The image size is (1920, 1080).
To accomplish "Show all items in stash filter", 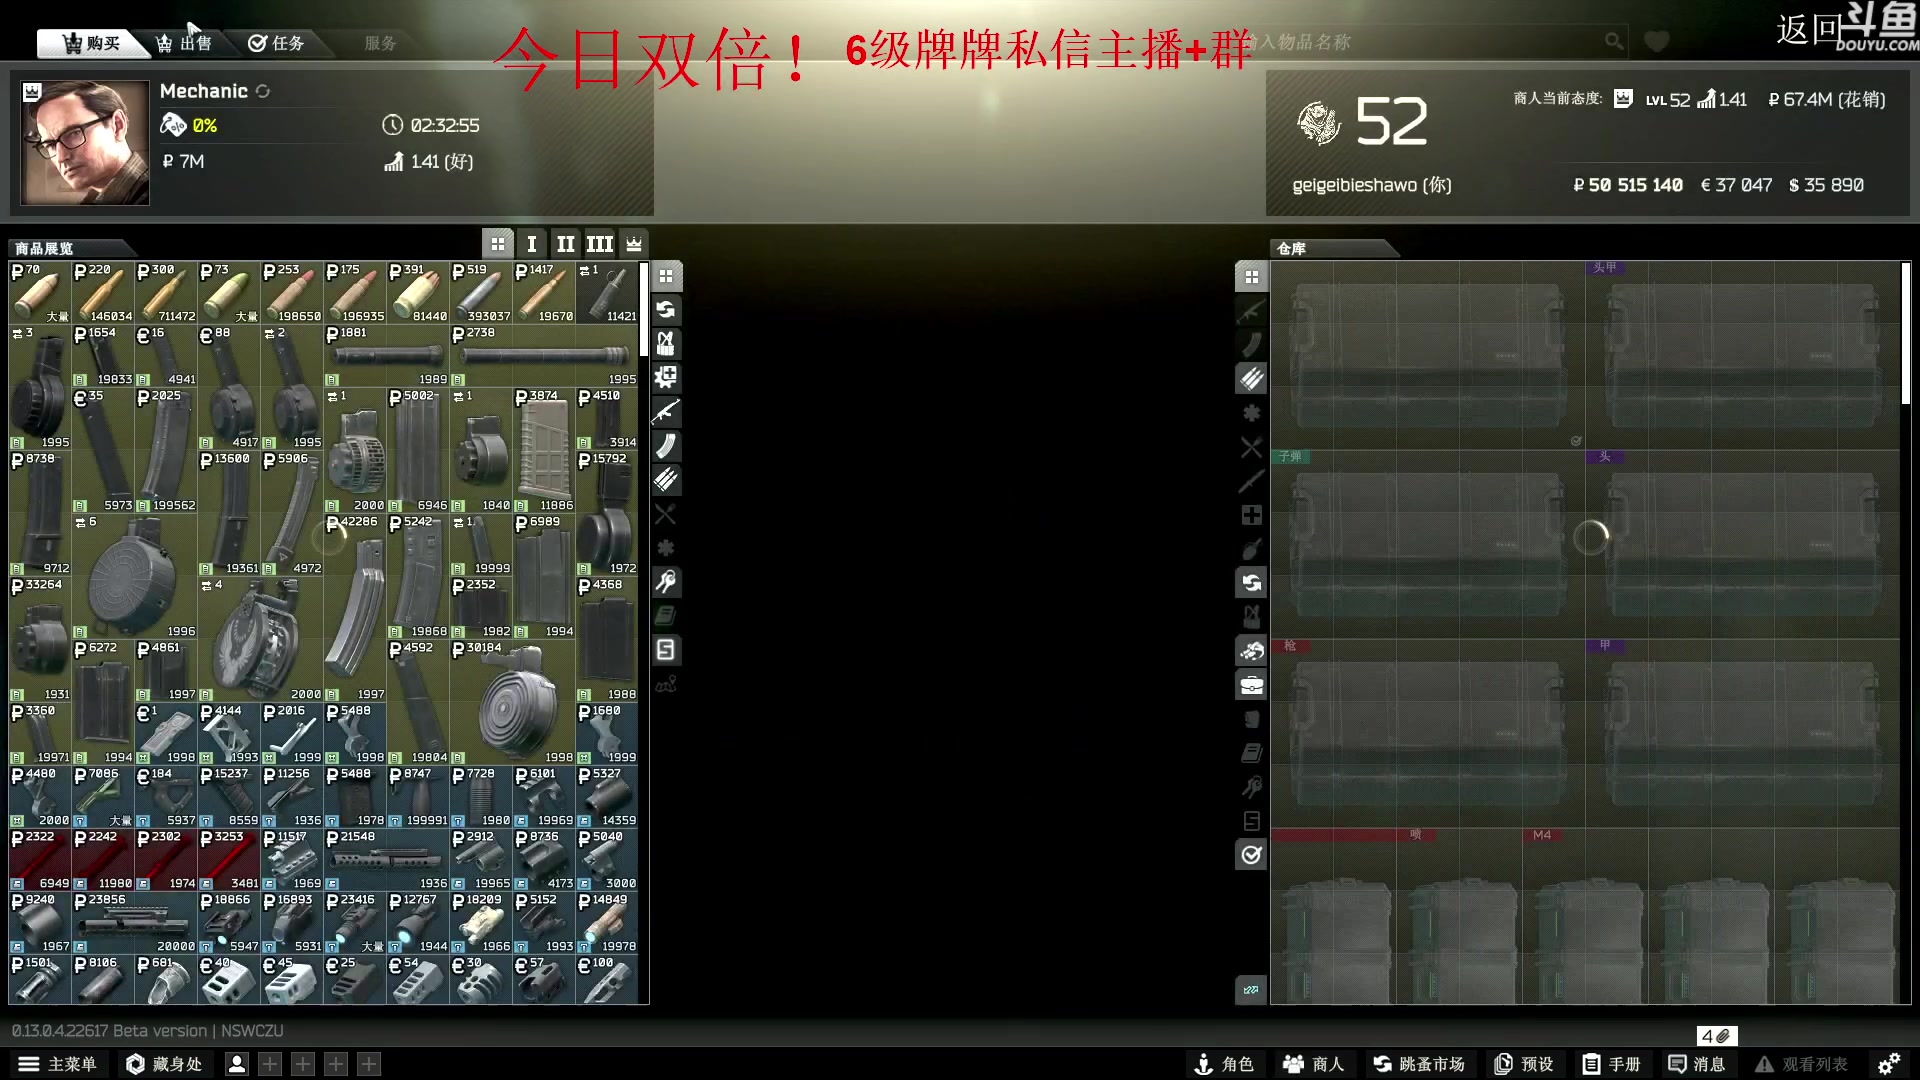I will pos(1251,276).
